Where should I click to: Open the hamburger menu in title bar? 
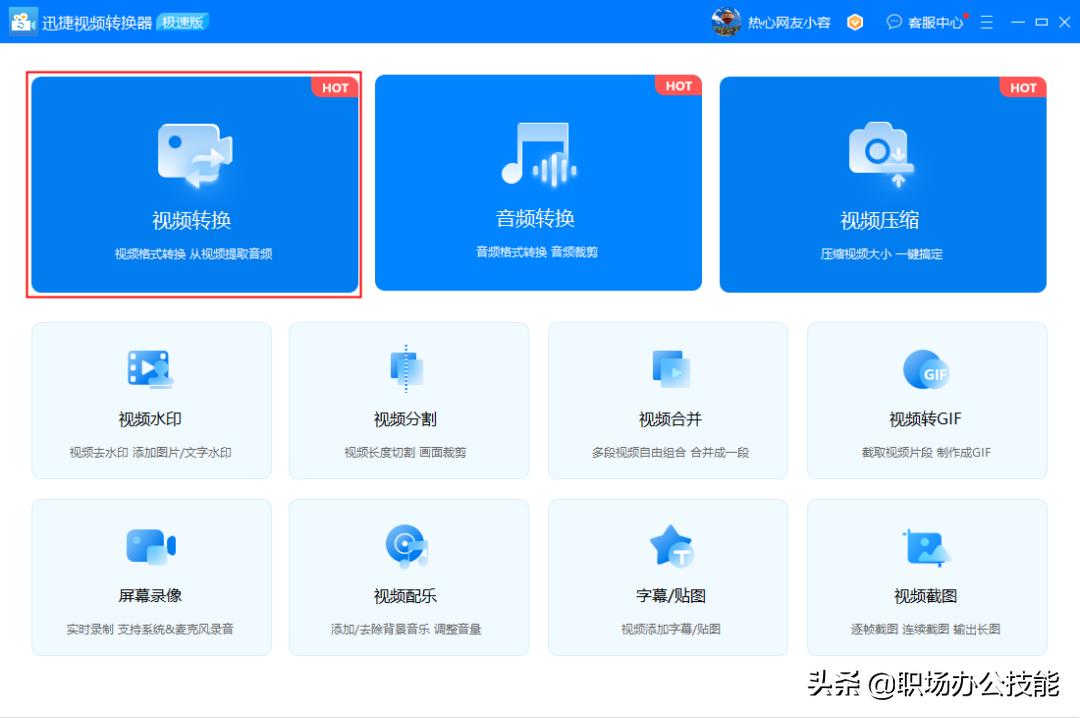pos(986,21)
